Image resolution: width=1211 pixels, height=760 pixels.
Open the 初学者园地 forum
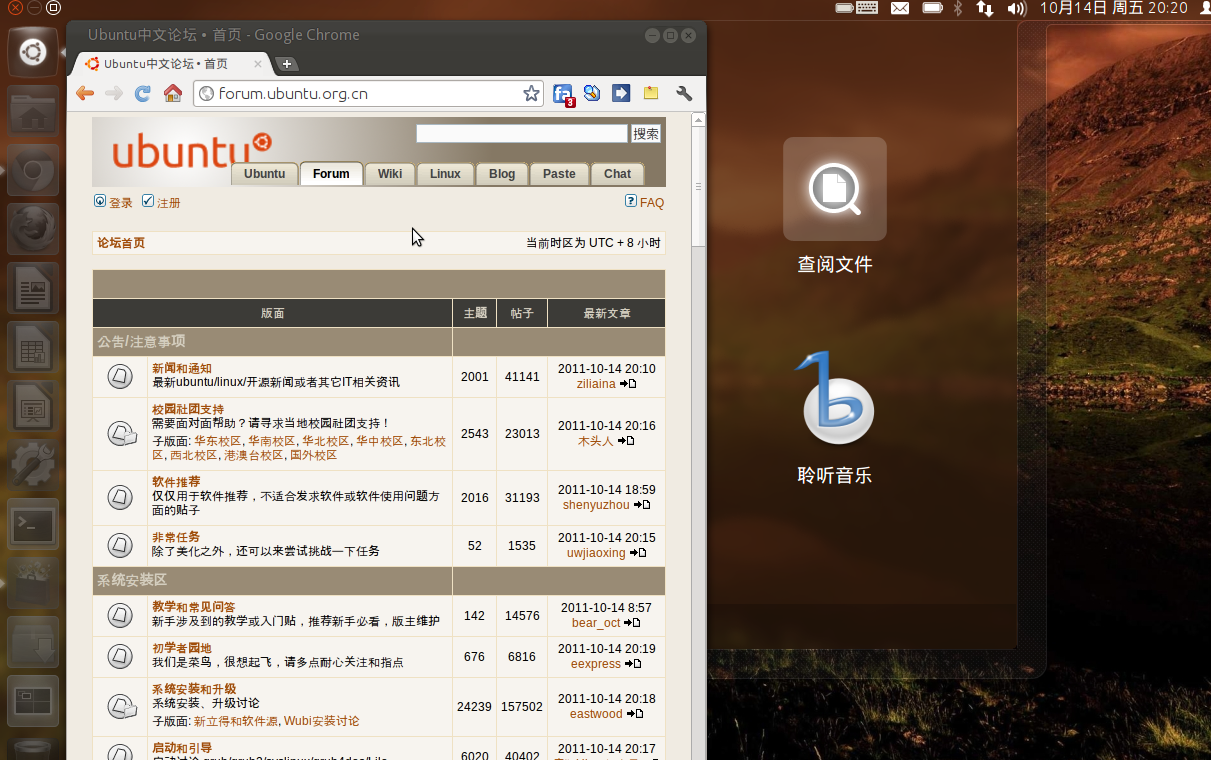tap(182, 648)
